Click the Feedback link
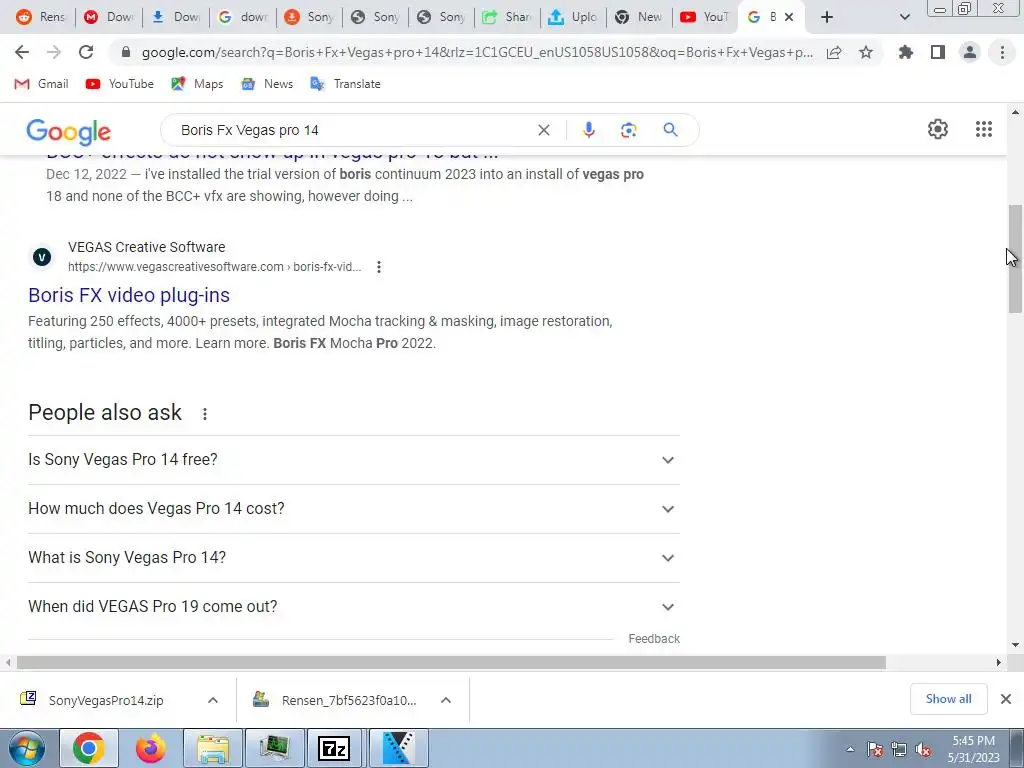This screenshot has height=768, width=1024. tap(654, 639)
